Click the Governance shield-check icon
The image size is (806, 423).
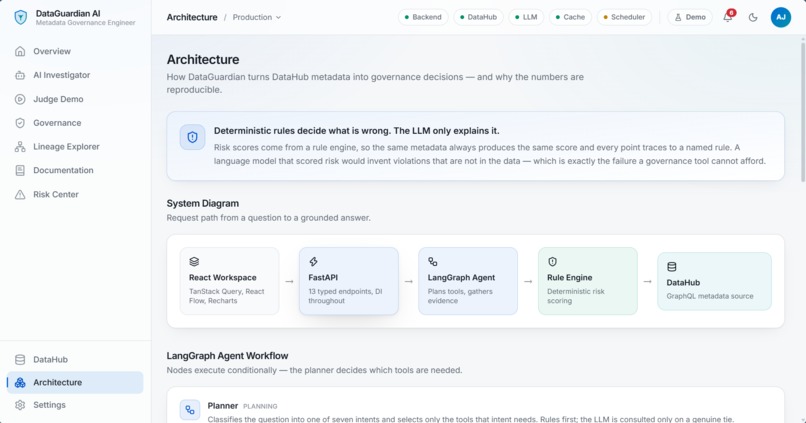tap(20, 123)
